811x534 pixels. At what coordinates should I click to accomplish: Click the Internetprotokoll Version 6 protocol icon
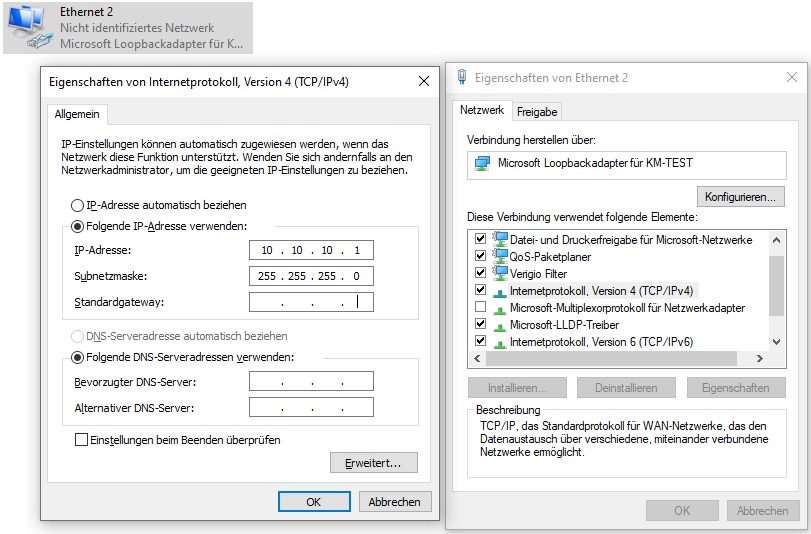(500, 344)
